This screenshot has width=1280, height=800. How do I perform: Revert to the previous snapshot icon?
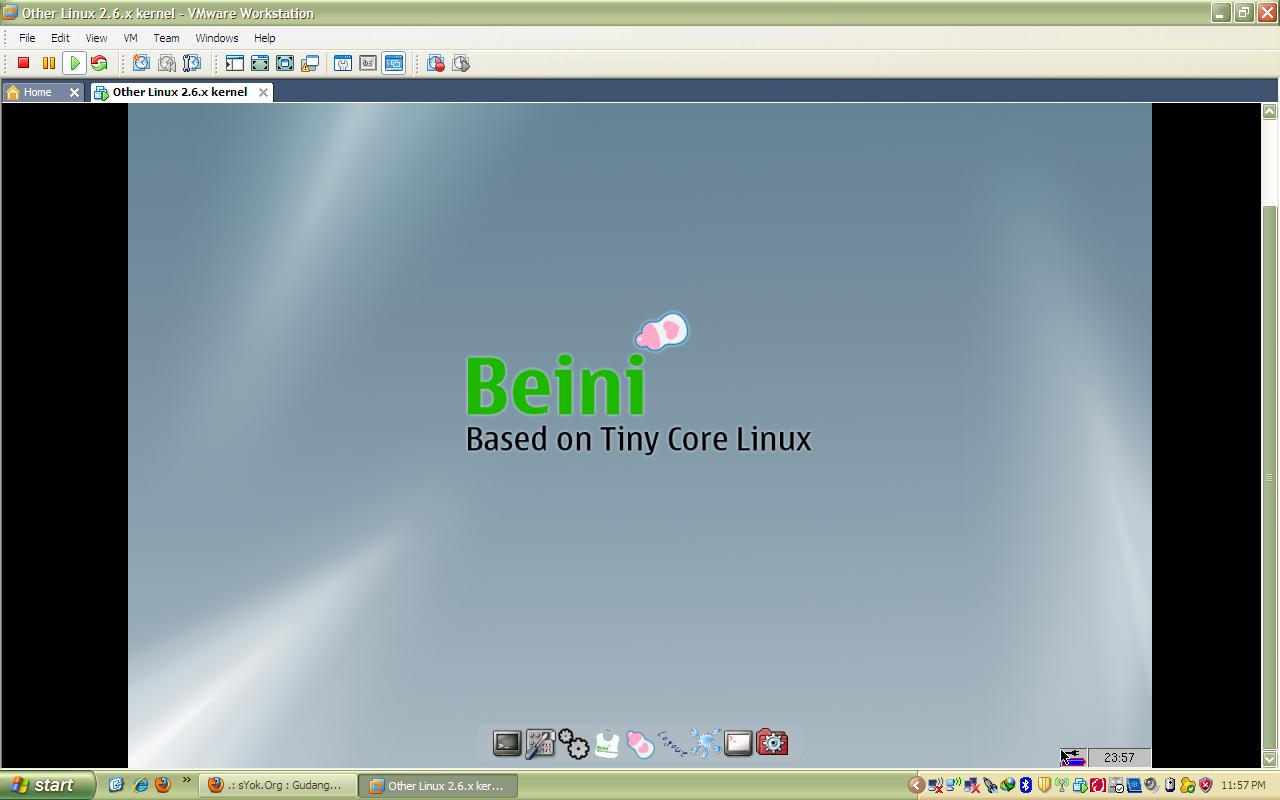[x=166, y=63]
